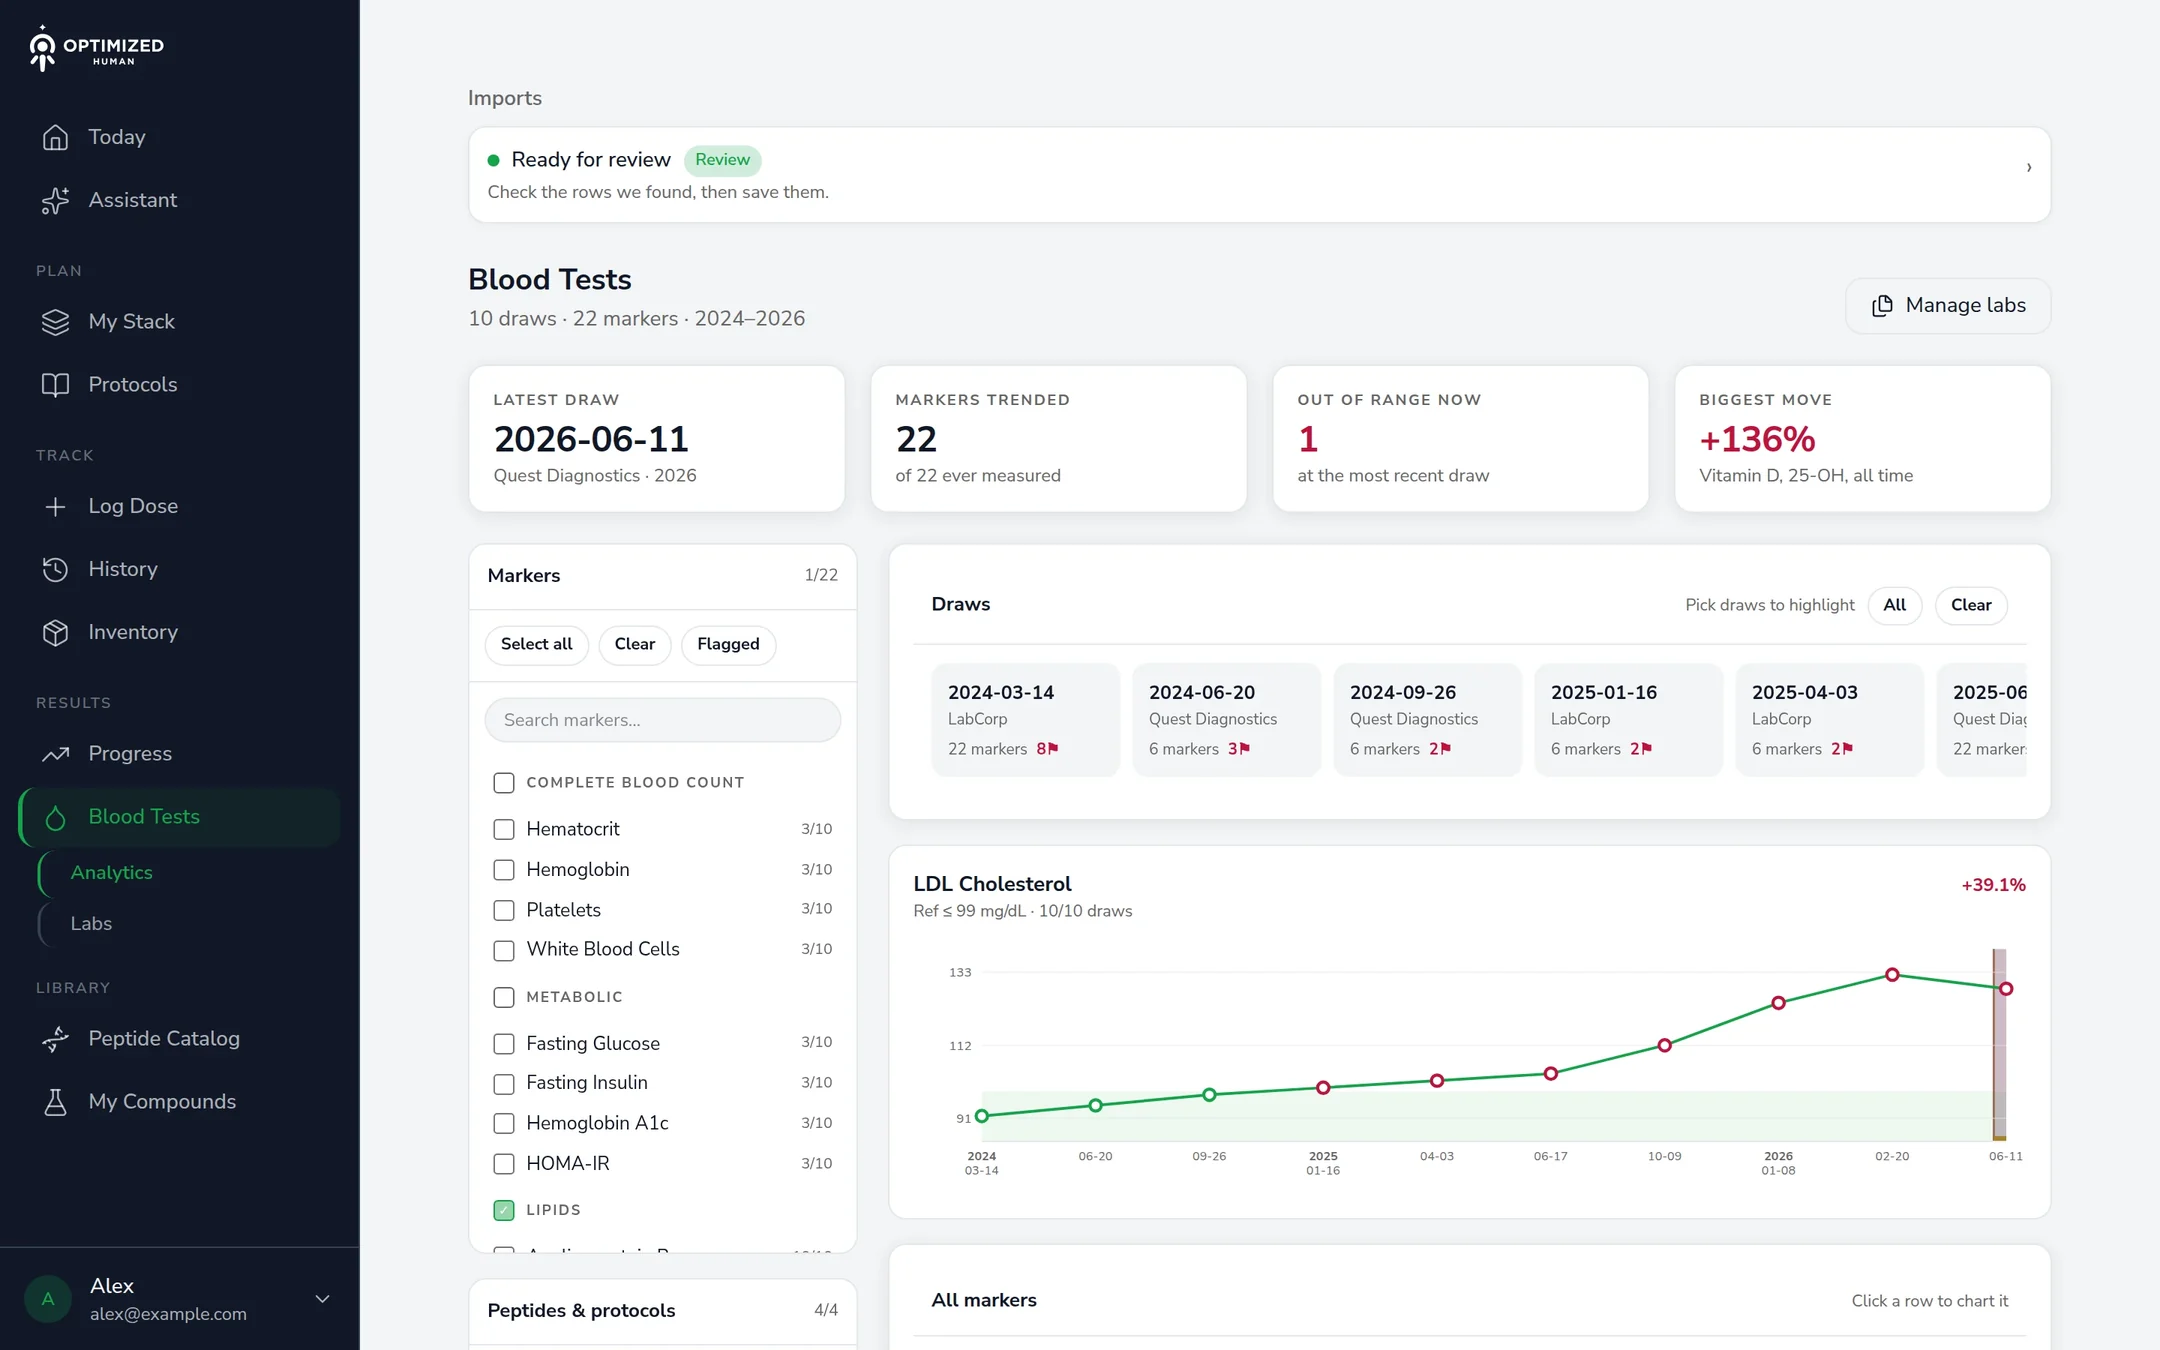The height and width of the screenshot is (1350, 2160).
Task: Open My Compounds via its flask icon
Action: click(x=55, y=1102)
